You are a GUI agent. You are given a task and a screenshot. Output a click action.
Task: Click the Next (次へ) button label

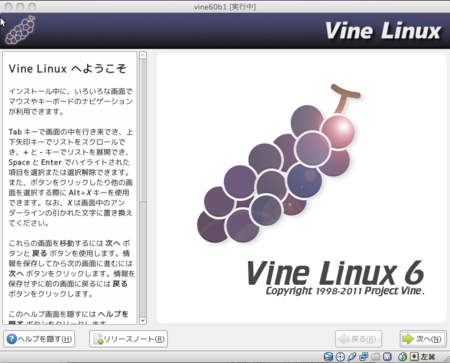pyautogui.click(x=429, y=339)
